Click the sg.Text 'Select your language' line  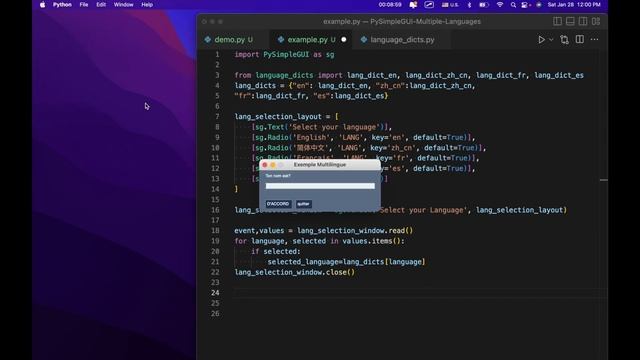322,127
